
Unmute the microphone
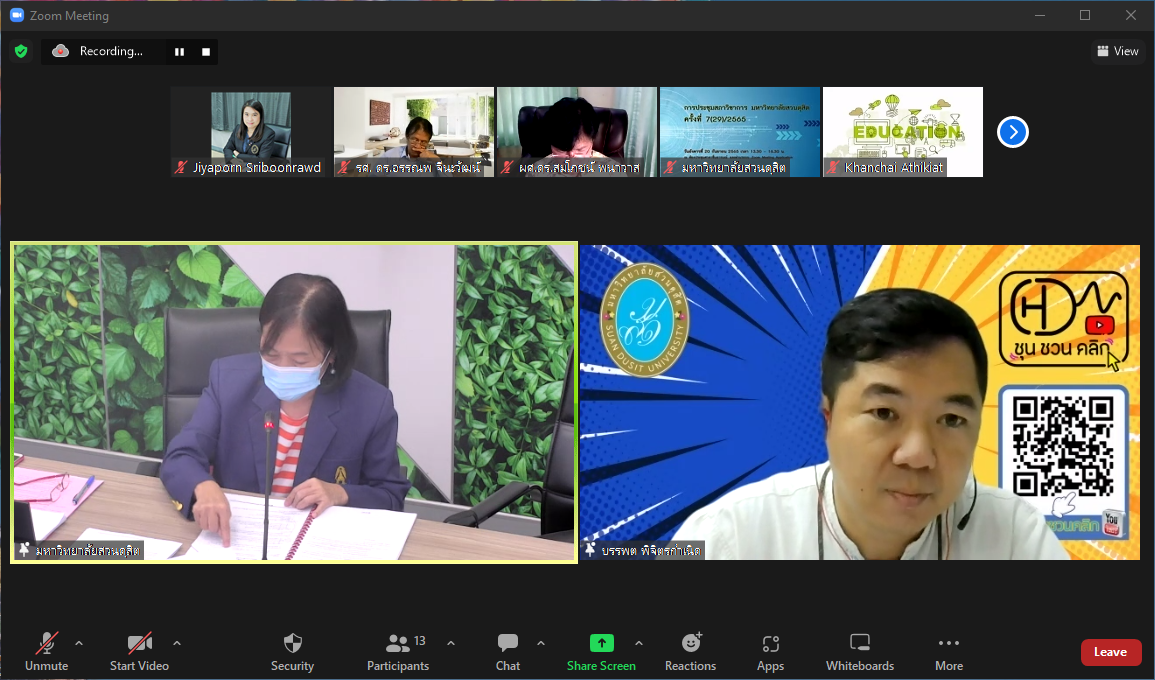pos(46,651)
